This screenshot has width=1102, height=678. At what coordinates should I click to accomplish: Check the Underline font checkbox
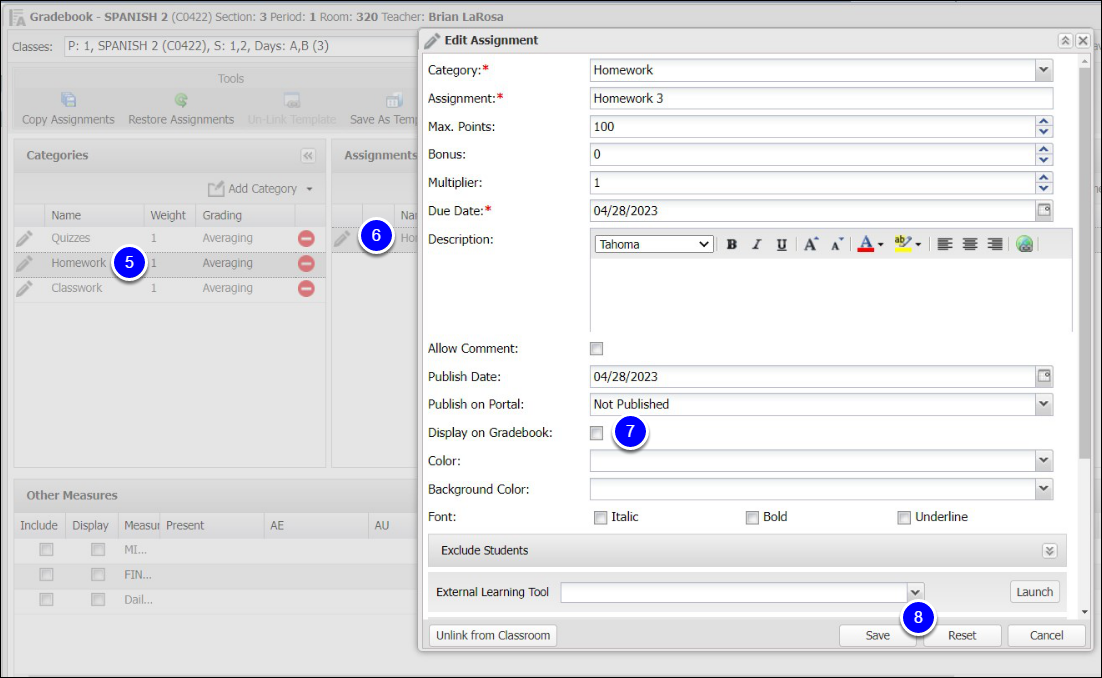(x=904, y=518)
